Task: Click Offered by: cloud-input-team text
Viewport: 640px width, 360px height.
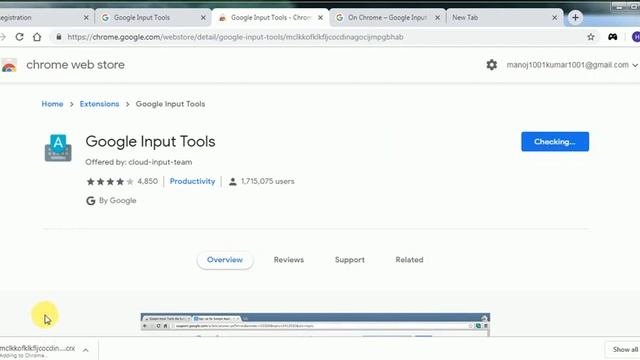Action: pyautogui.click(x=139, y=162)
